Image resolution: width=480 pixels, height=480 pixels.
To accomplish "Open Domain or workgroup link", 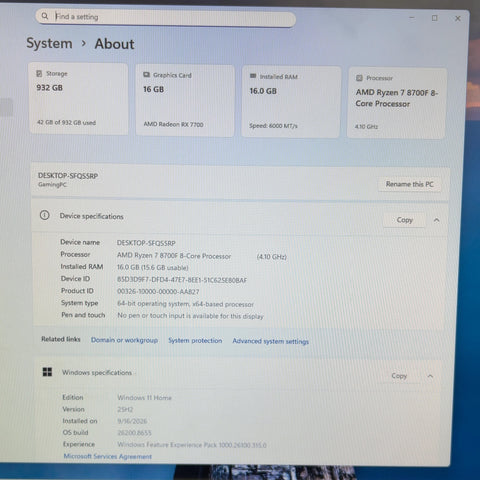I will [124, 340].
